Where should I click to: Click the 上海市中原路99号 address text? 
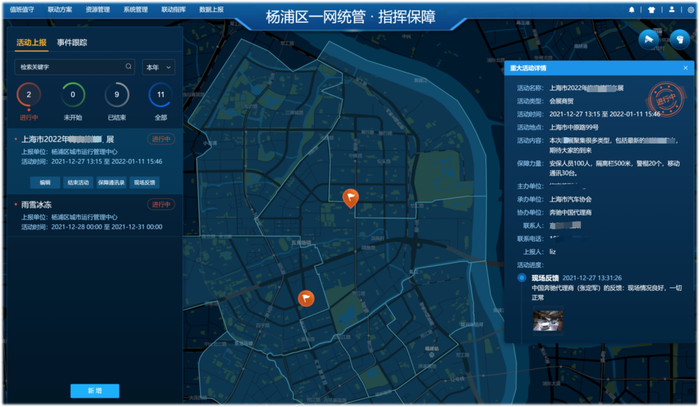[574, 127]
